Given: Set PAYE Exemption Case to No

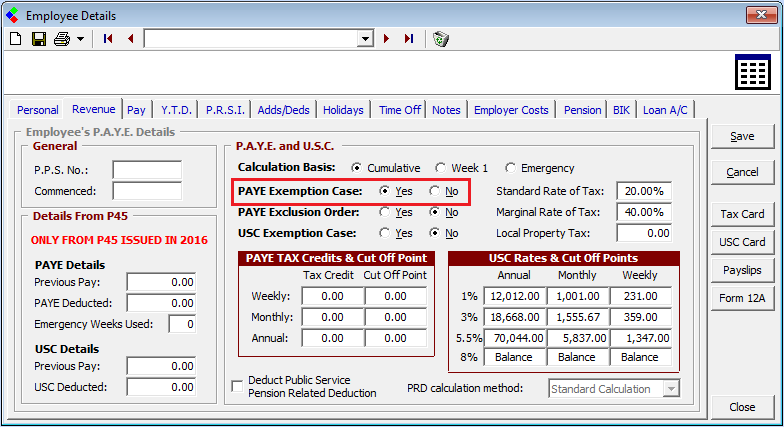Looking at the screenshot, I should tap(435, 191).
